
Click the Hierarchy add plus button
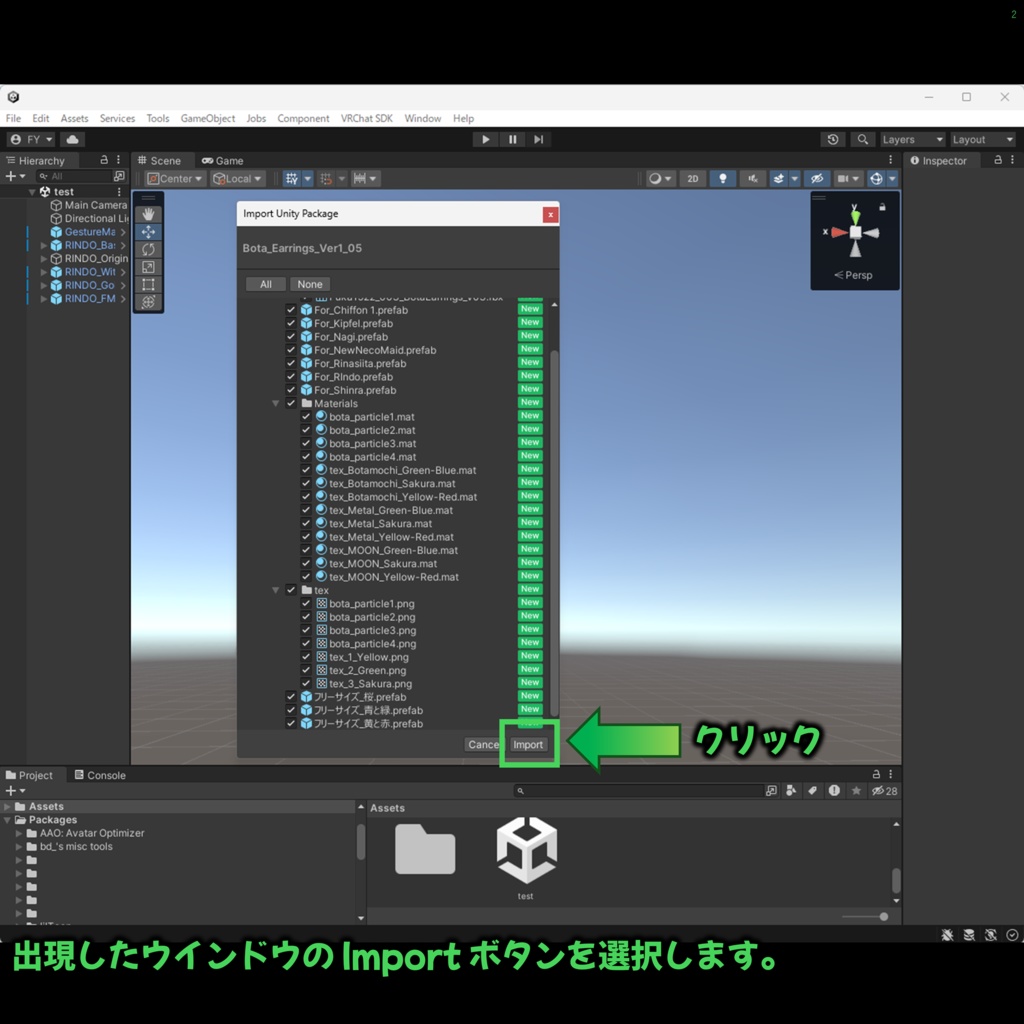(14, 176)
